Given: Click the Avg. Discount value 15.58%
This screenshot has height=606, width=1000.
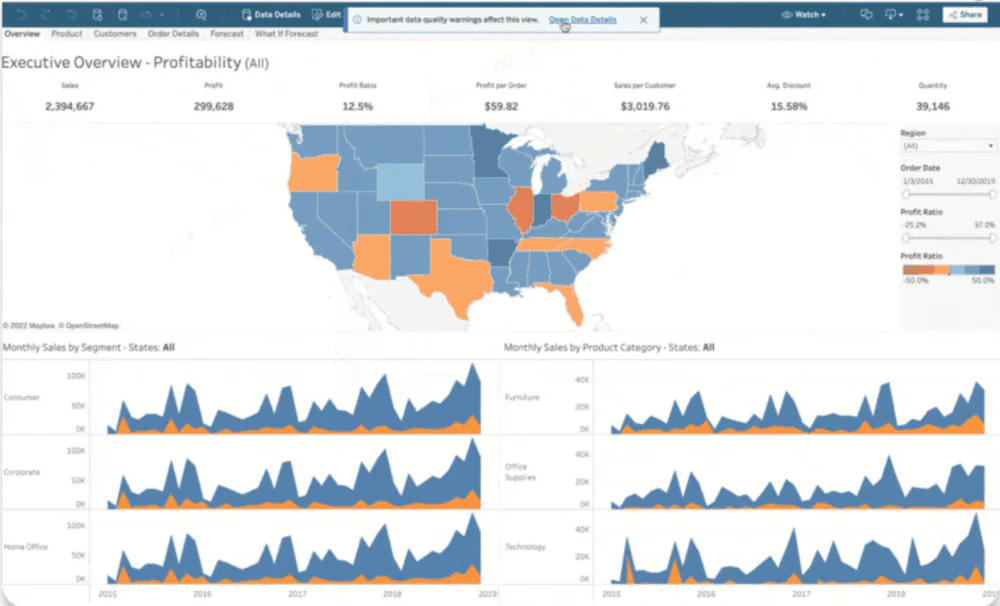Looking at the screenshot, I should (789, 107).
